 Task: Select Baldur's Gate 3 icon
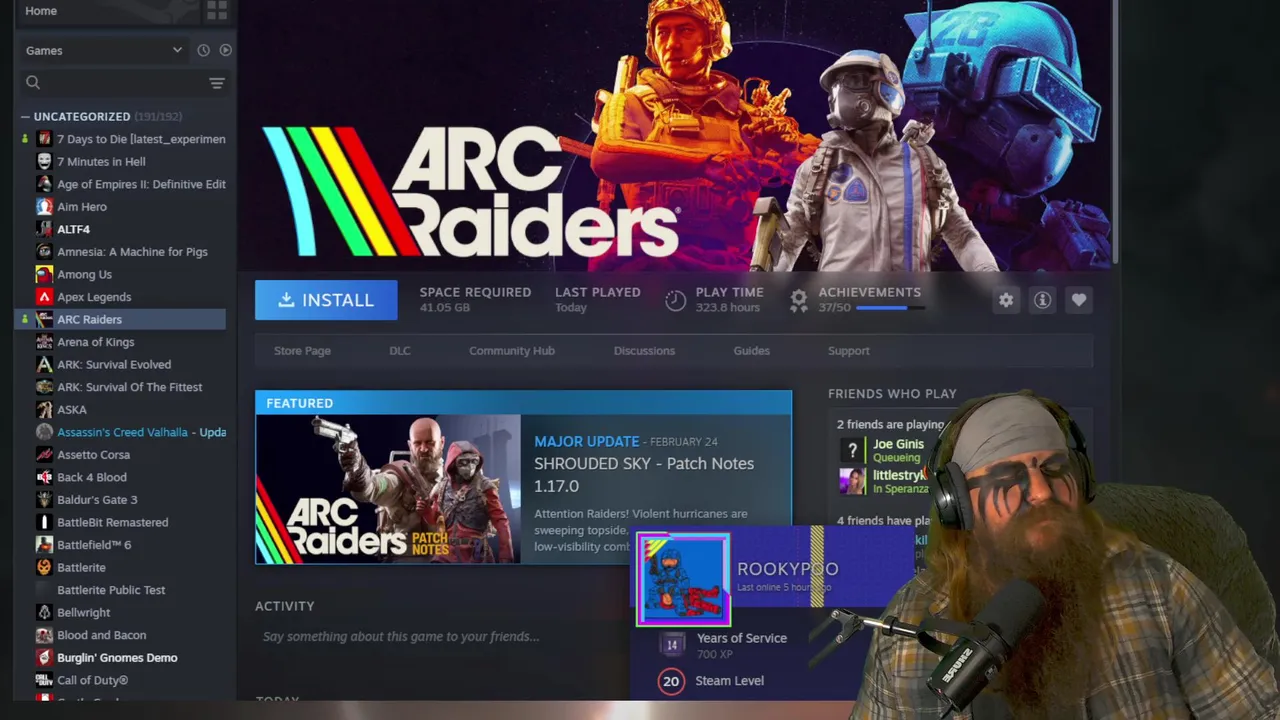pos(44,499)
